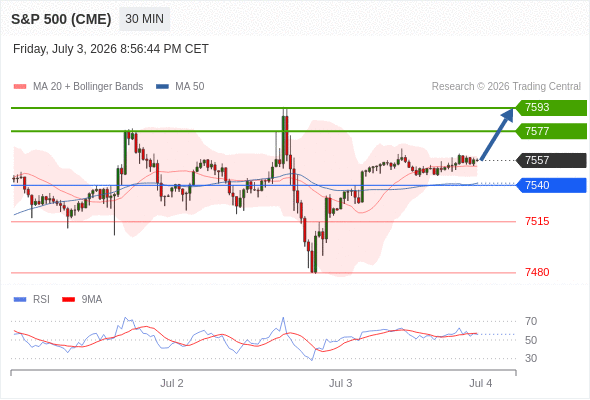Click the S&P 500 (CME) title
This screenshot has height=400, width=590.
(61, 19)
